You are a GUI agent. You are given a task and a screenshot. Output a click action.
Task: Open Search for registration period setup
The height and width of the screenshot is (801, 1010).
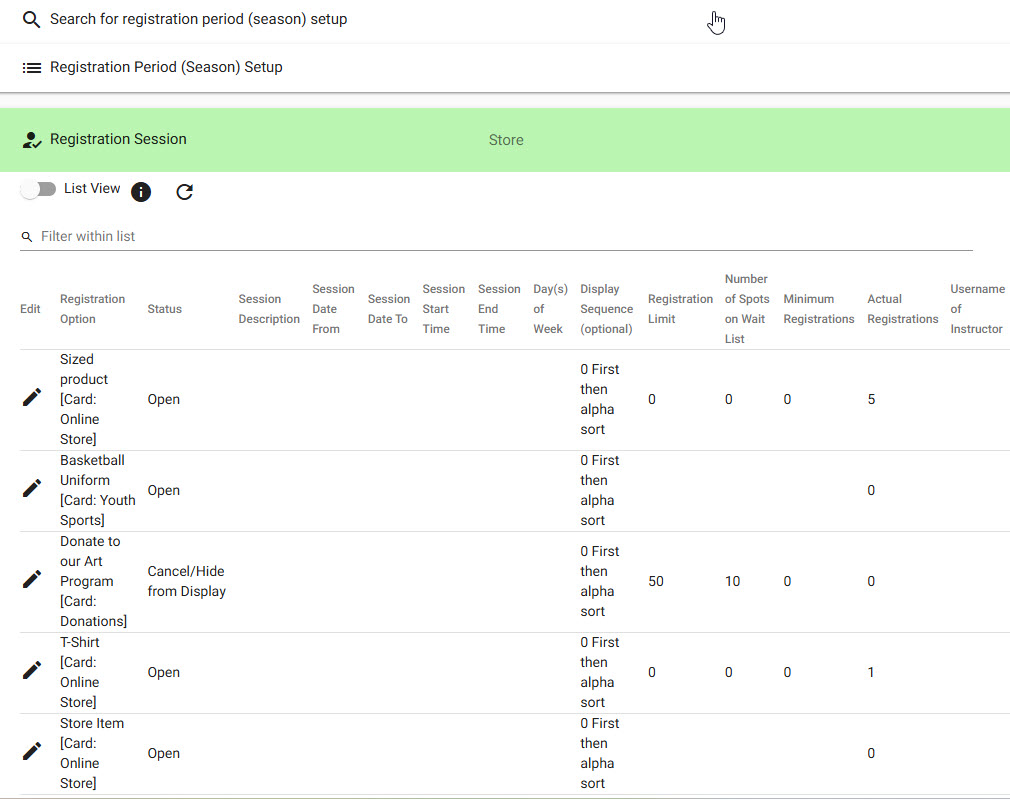(198, 20)
